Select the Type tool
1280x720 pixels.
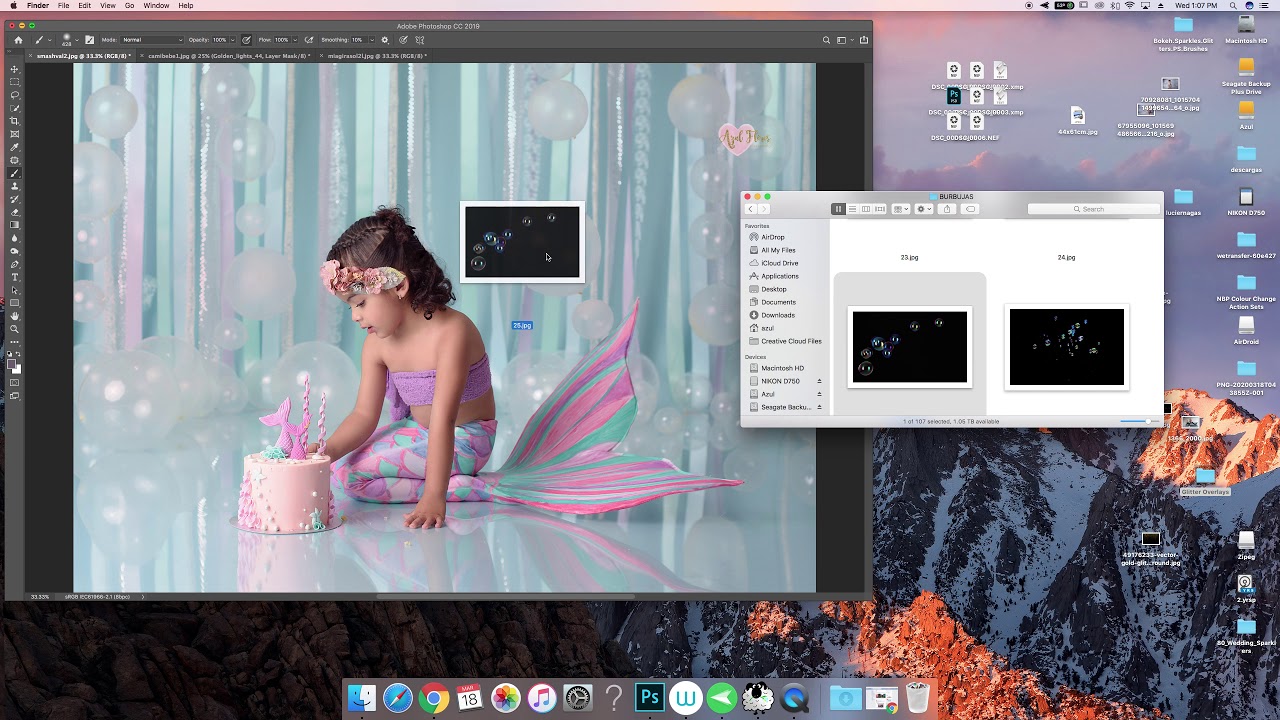pyautogui.click(x=15, y=277)
